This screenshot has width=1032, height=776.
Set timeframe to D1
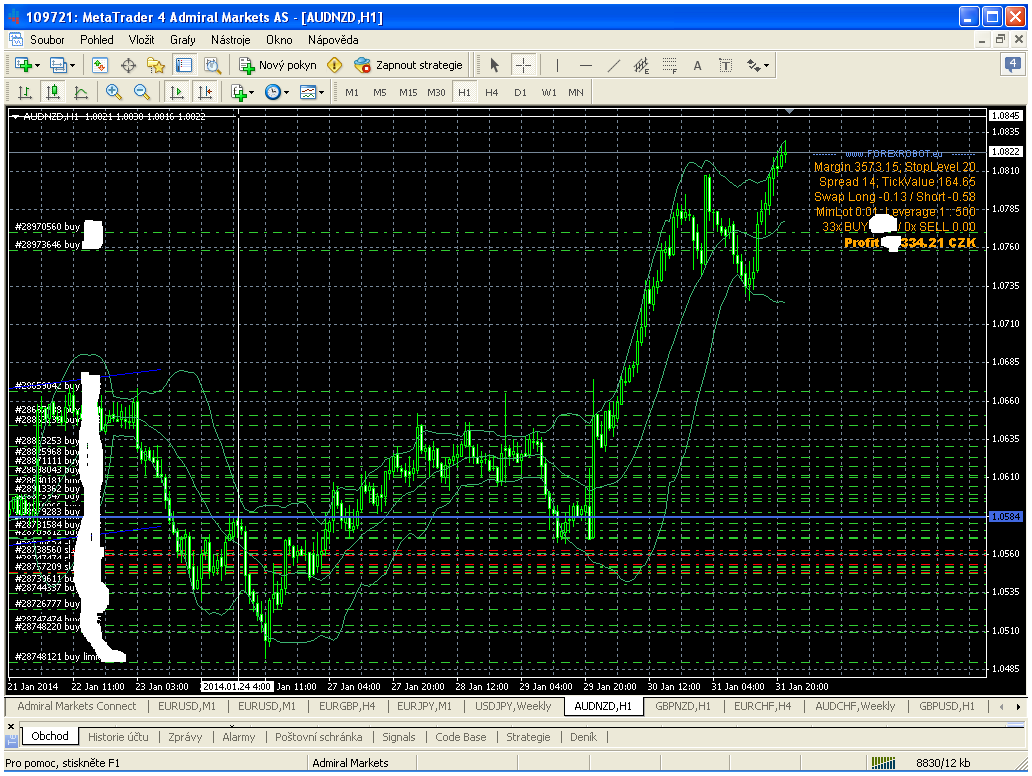point(521,92)
